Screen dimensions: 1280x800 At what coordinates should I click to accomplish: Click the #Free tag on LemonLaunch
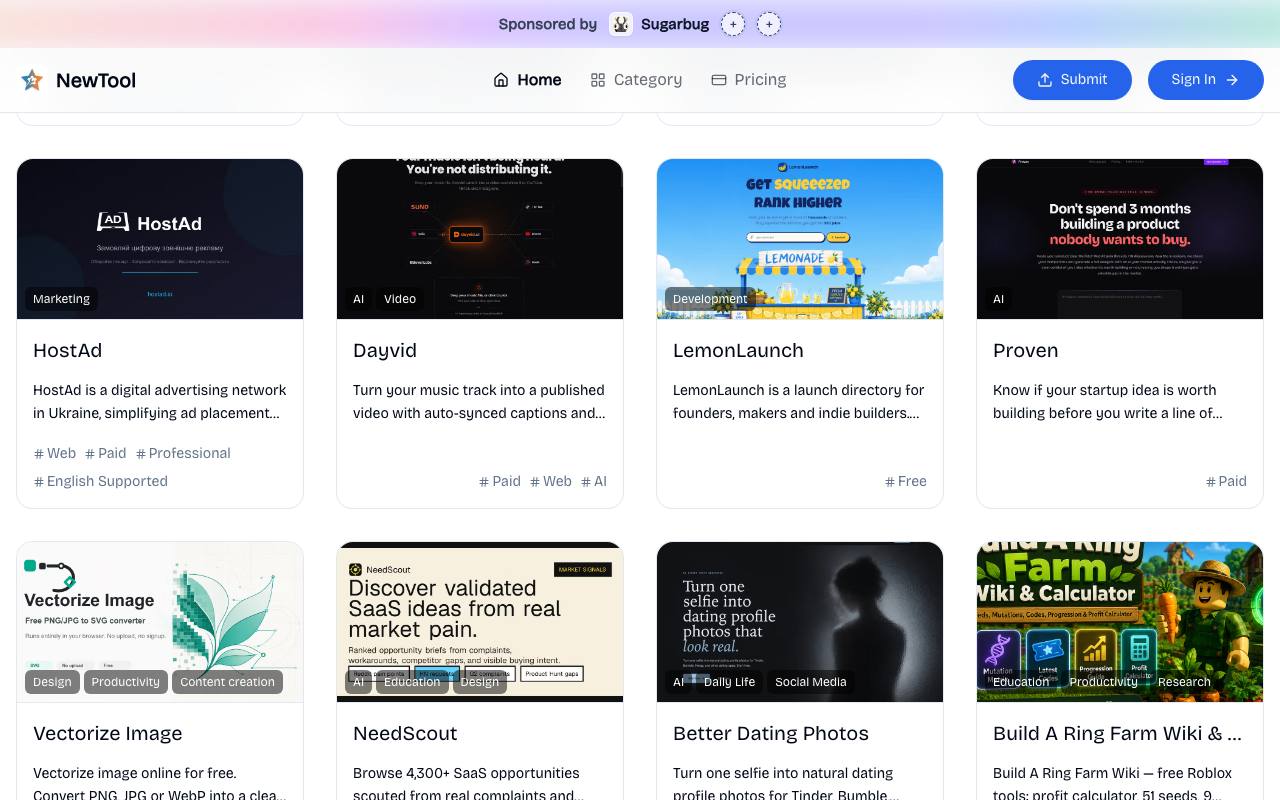click(x=906, y=481)
